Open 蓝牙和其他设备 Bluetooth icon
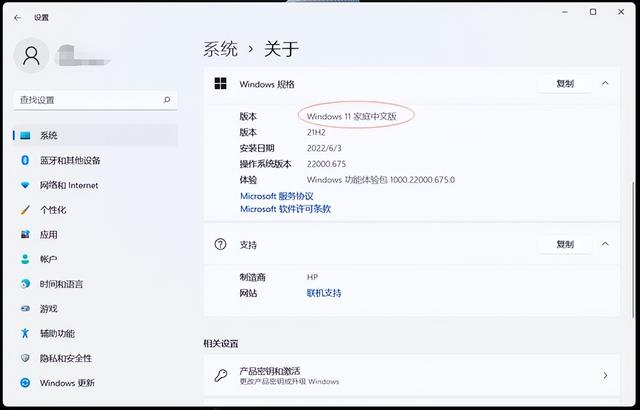 coord(25,160)
